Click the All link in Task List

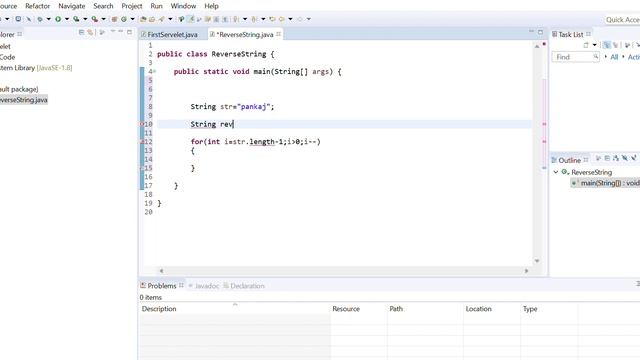click(x=614, y=57)
